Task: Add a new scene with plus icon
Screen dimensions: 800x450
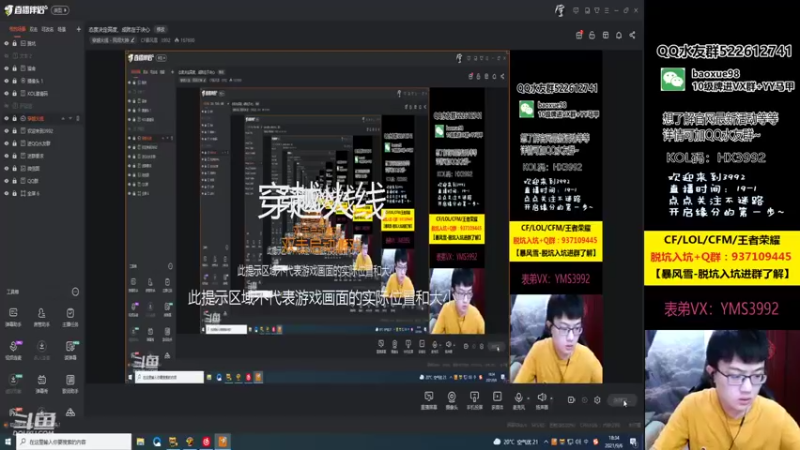Action: (x=78, y=30)
